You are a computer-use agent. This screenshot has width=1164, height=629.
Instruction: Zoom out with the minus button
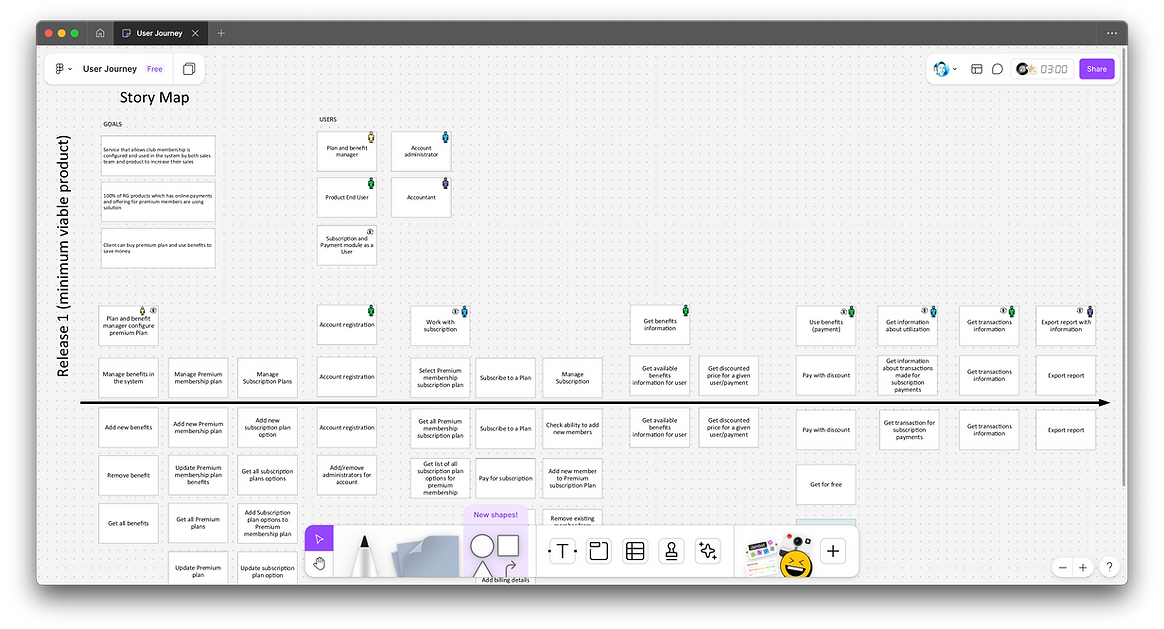click(x=1062, y=567)
